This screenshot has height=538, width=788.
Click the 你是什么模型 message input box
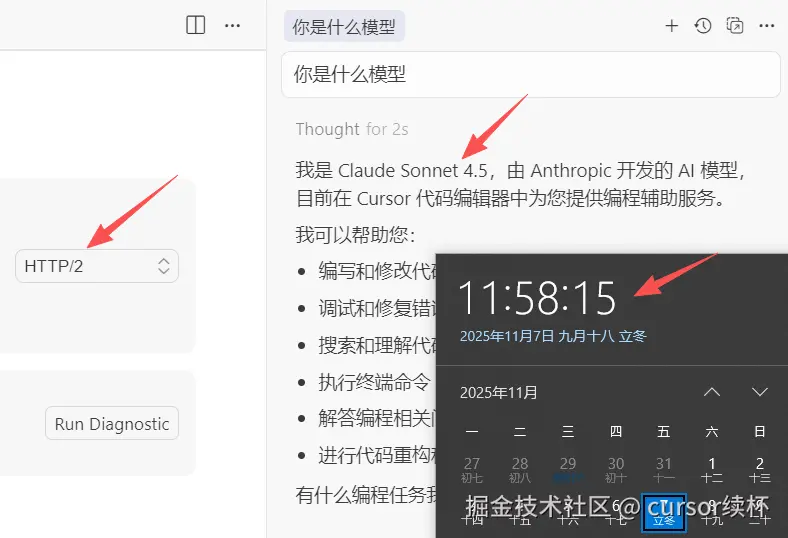pyautogui.click(x=531, y=74)
